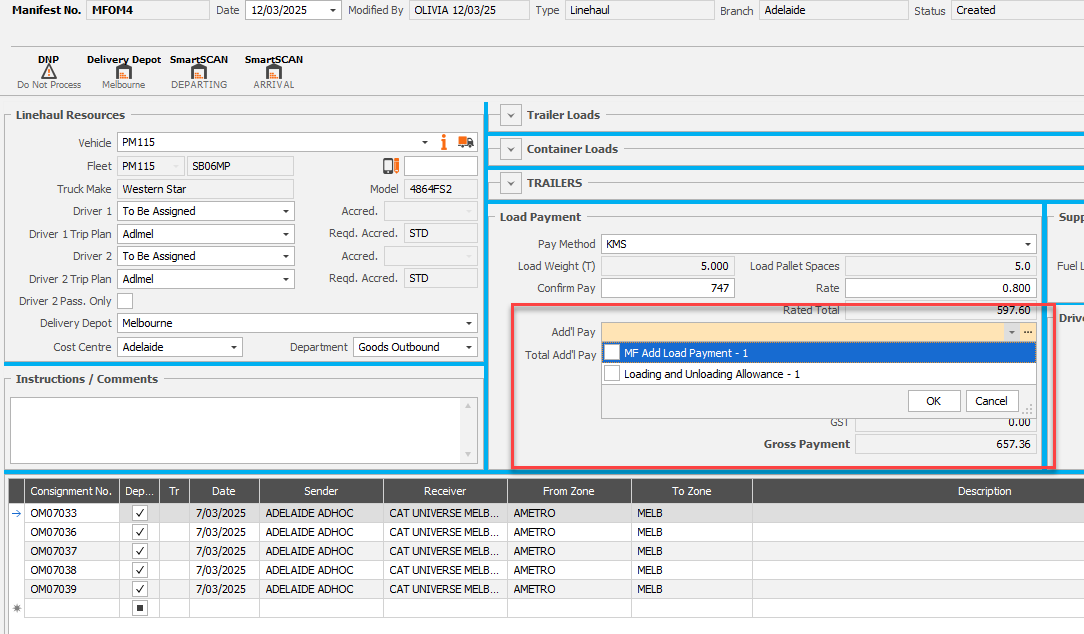The height and width of the screenshot is (634, 1084).
Task: Click the SmartSCAN DEPARTING icon
Action: (199, 72)
